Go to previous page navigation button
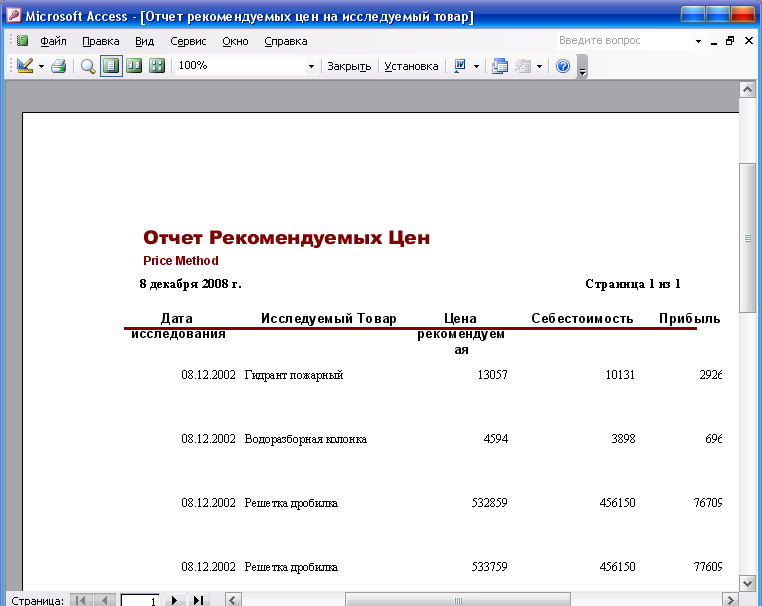 104,600
